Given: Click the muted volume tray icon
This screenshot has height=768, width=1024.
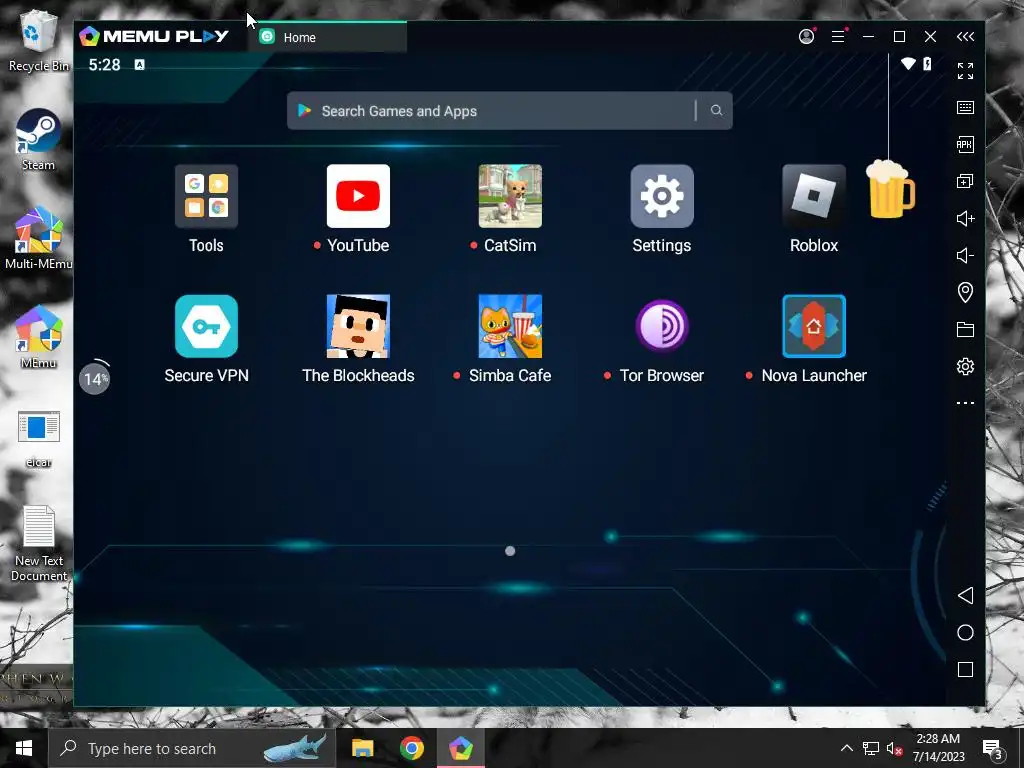Looking at the screenshot, I should point(894,748).
